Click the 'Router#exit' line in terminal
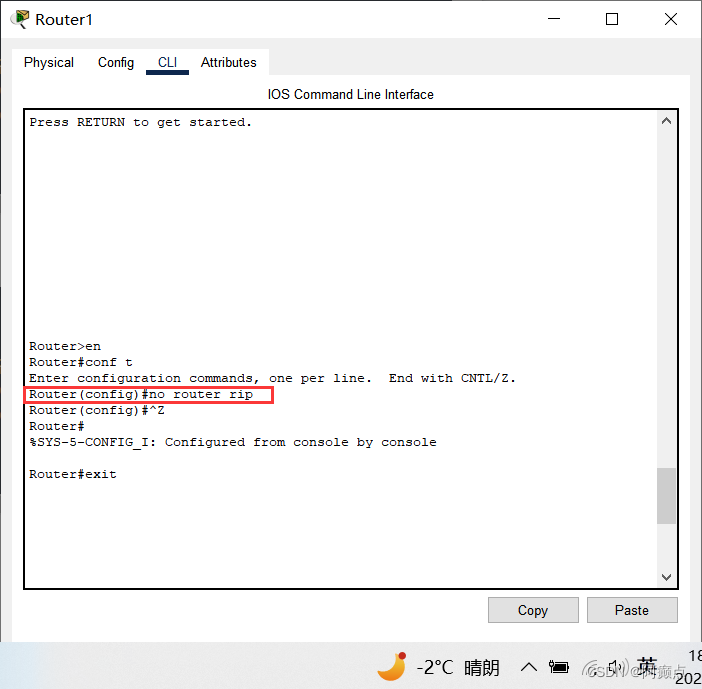The width and height of the screenshot is (702, 689). pyautogui.click(x=73, y=474)
